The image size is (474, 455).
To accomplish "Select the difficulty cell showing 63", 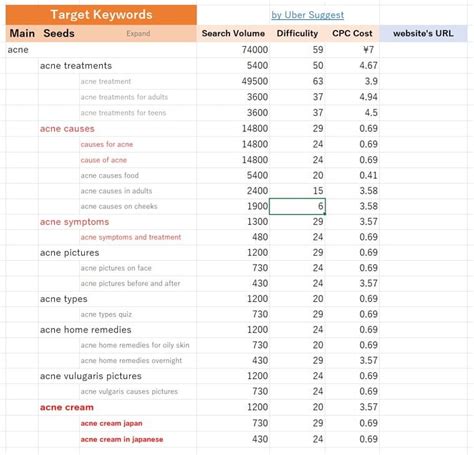I will pos(297,81).
